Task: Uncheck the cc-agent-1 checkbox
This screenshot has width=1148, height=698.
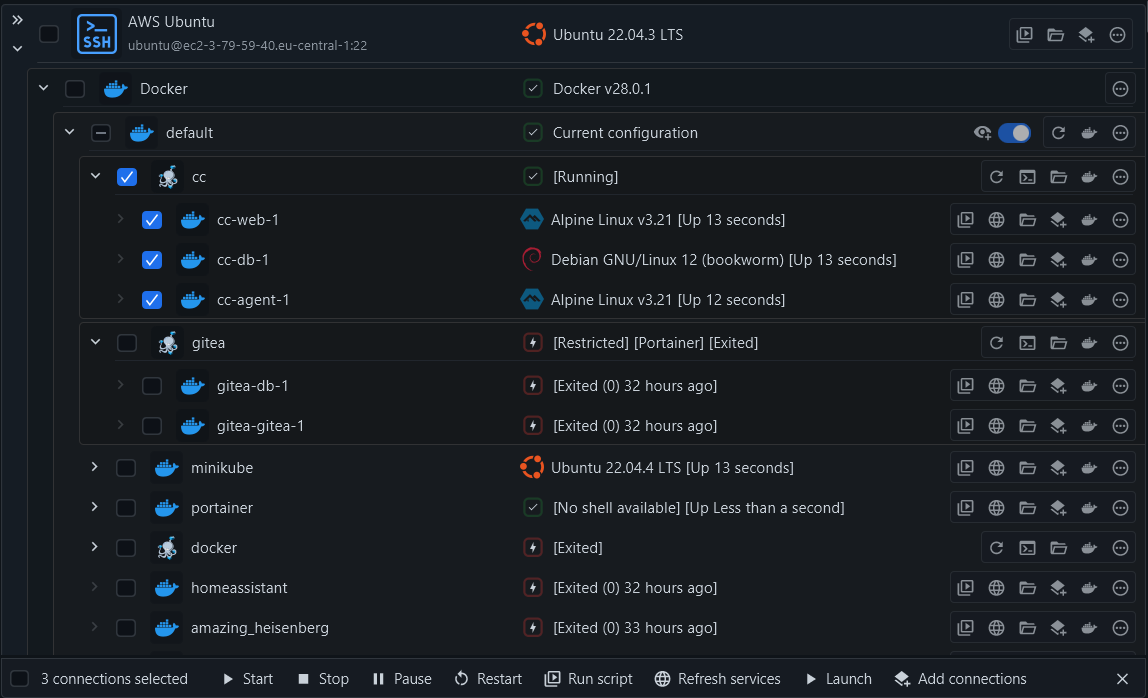Action: tap(152, 300)
